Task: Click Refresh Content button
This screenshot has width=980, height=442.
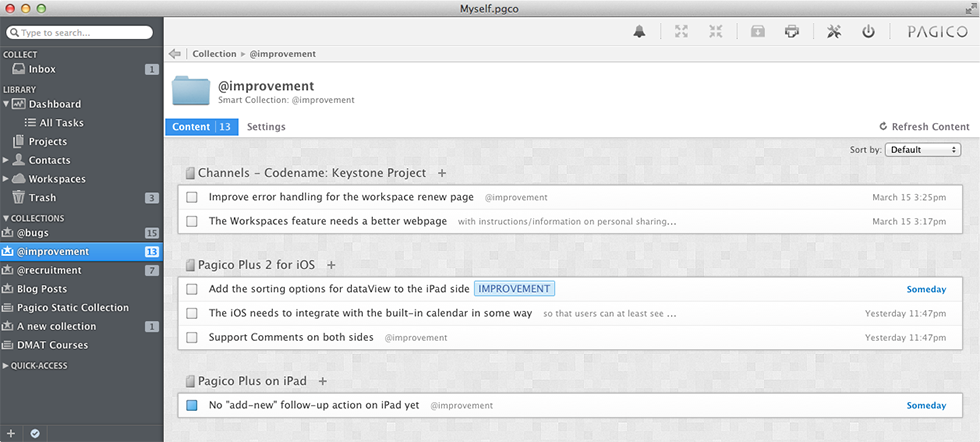Action: [924, 127]
